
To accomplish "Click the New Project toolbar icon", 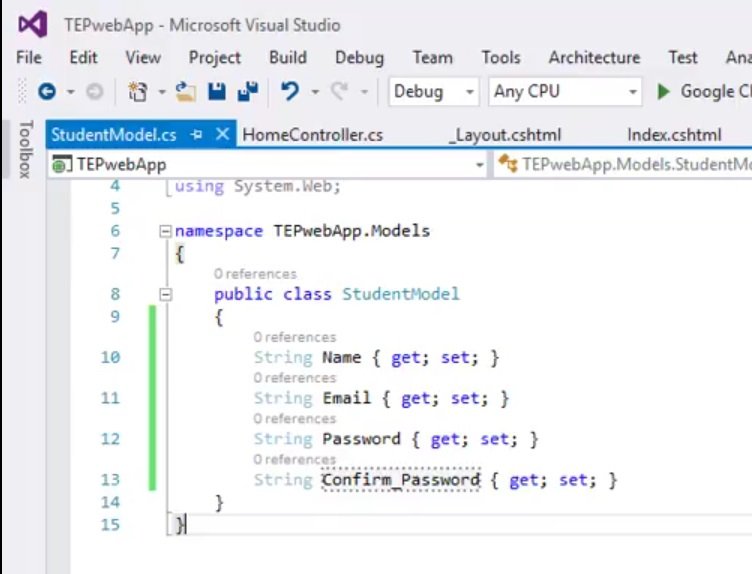I will (x=138, y=91).
